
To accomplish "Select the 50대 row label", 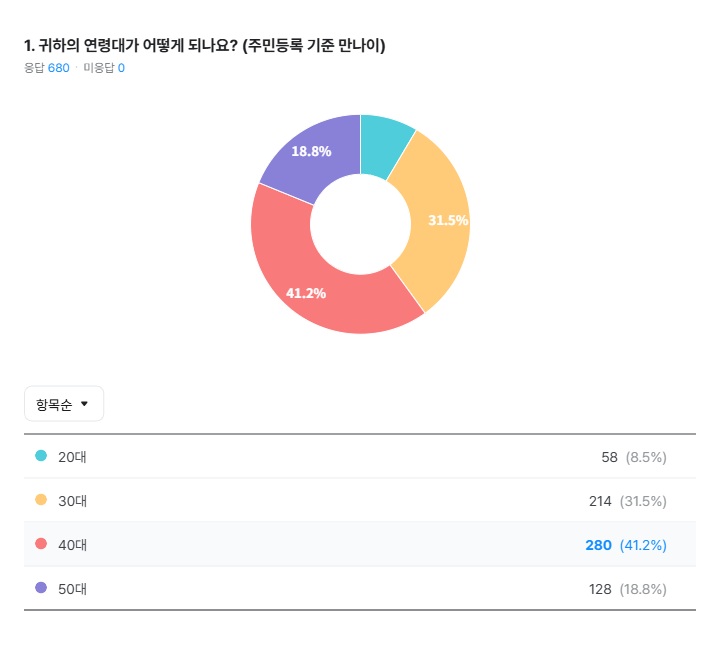I will pos(73,589).
